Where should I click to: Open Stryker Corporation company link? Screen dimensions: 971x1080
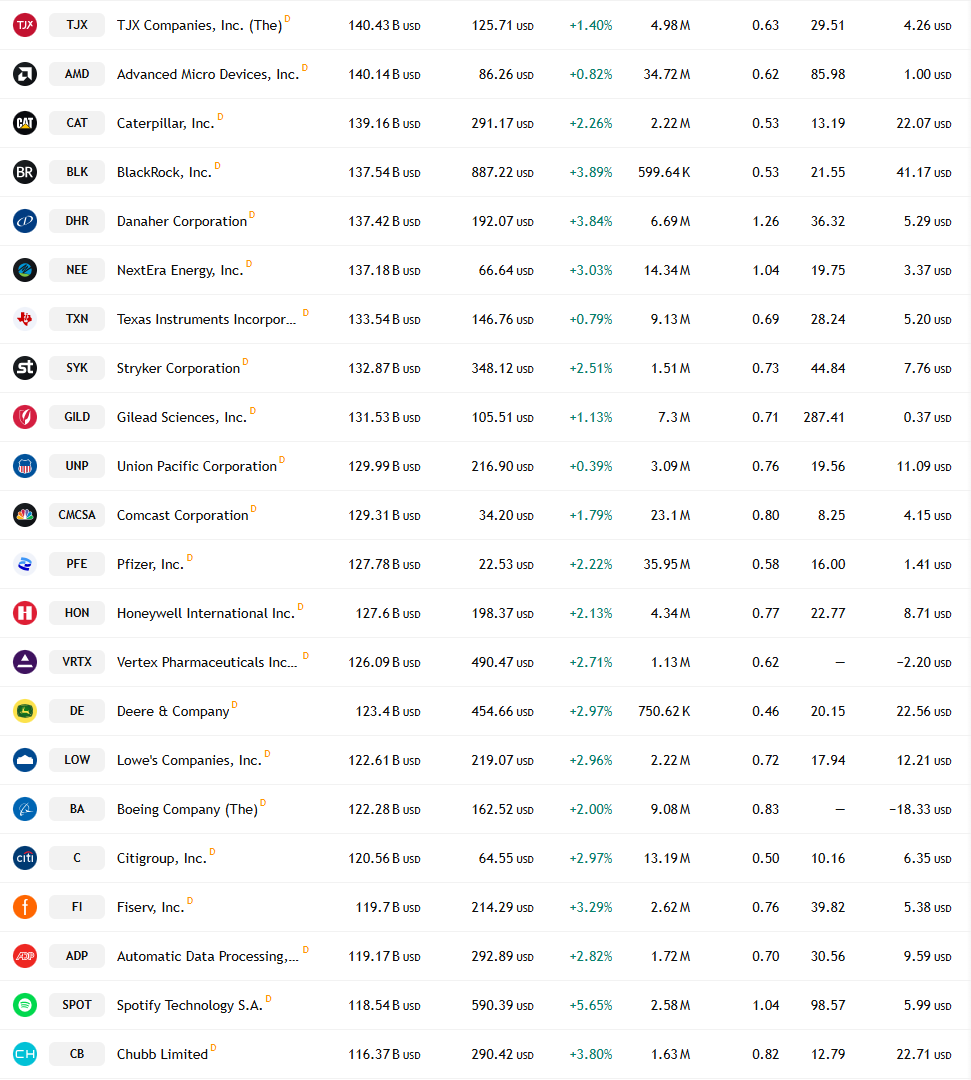(x=178, y=368)
